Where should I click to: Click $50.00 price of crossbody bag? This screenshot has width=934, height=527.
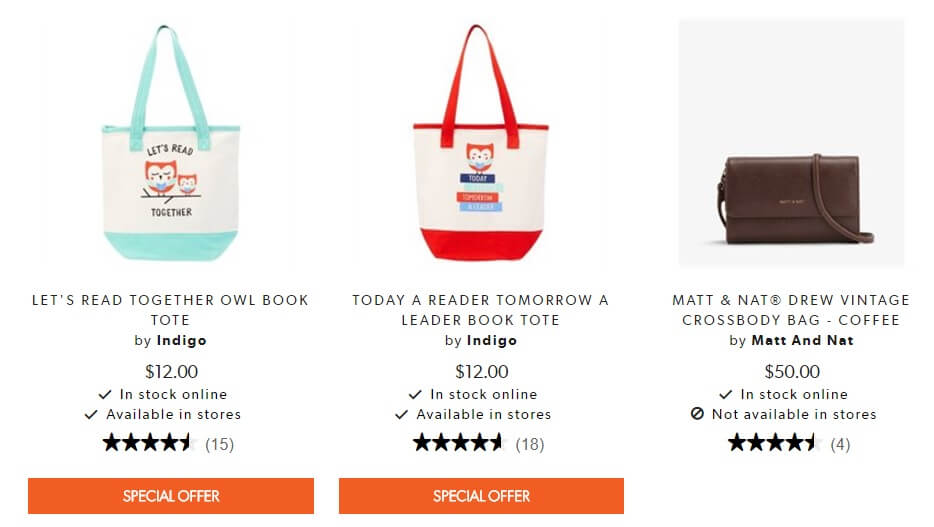792,372
